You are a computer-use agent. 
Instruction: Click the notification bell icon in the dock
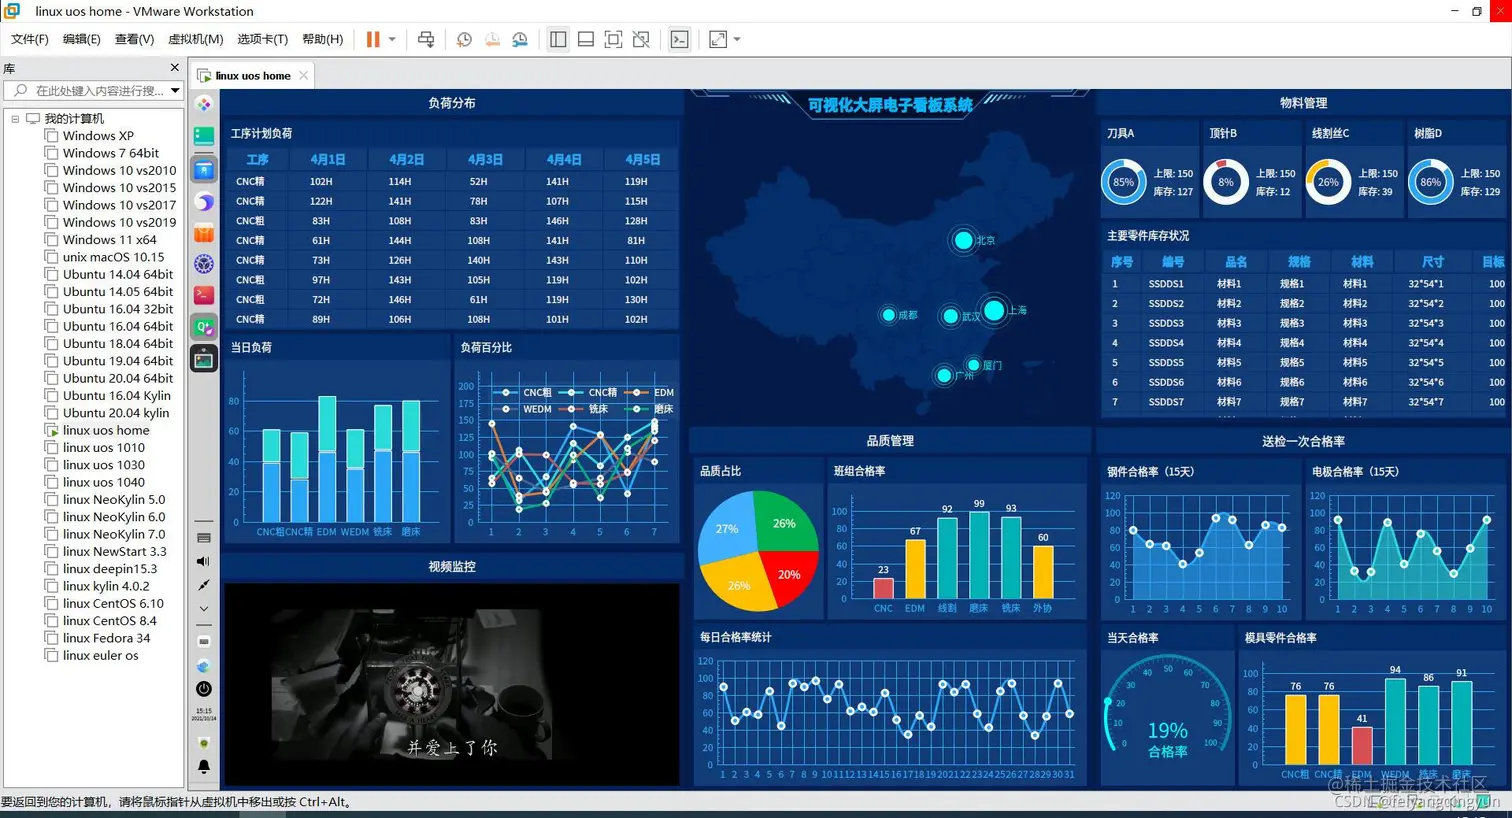click(204, 767)
